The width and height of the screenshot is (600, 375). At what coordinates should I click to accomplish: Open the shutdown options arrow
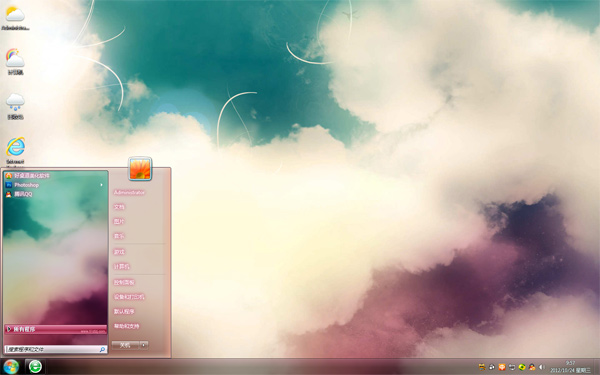(144, 345)
